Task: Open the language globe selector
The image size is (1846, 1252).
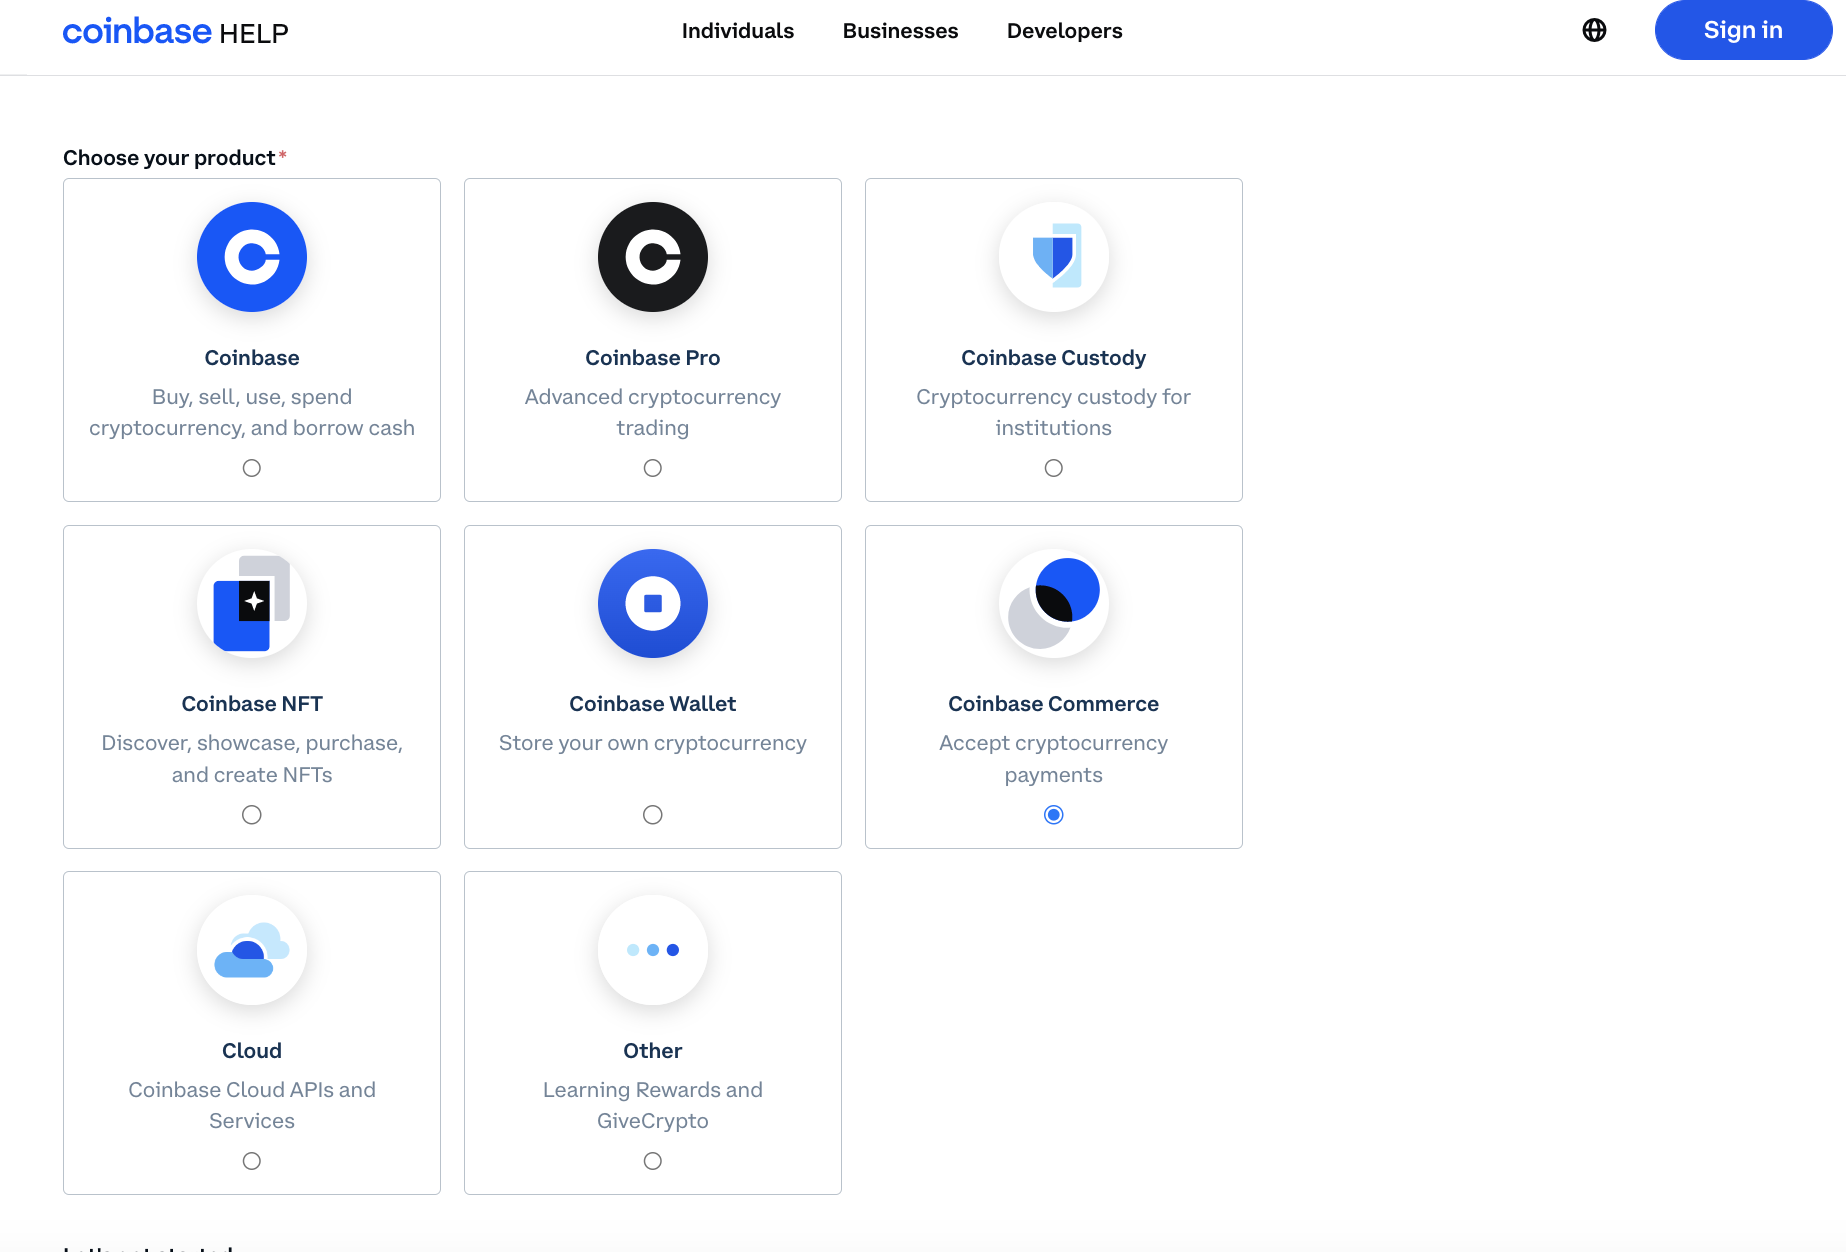Action: (1594, 30)
